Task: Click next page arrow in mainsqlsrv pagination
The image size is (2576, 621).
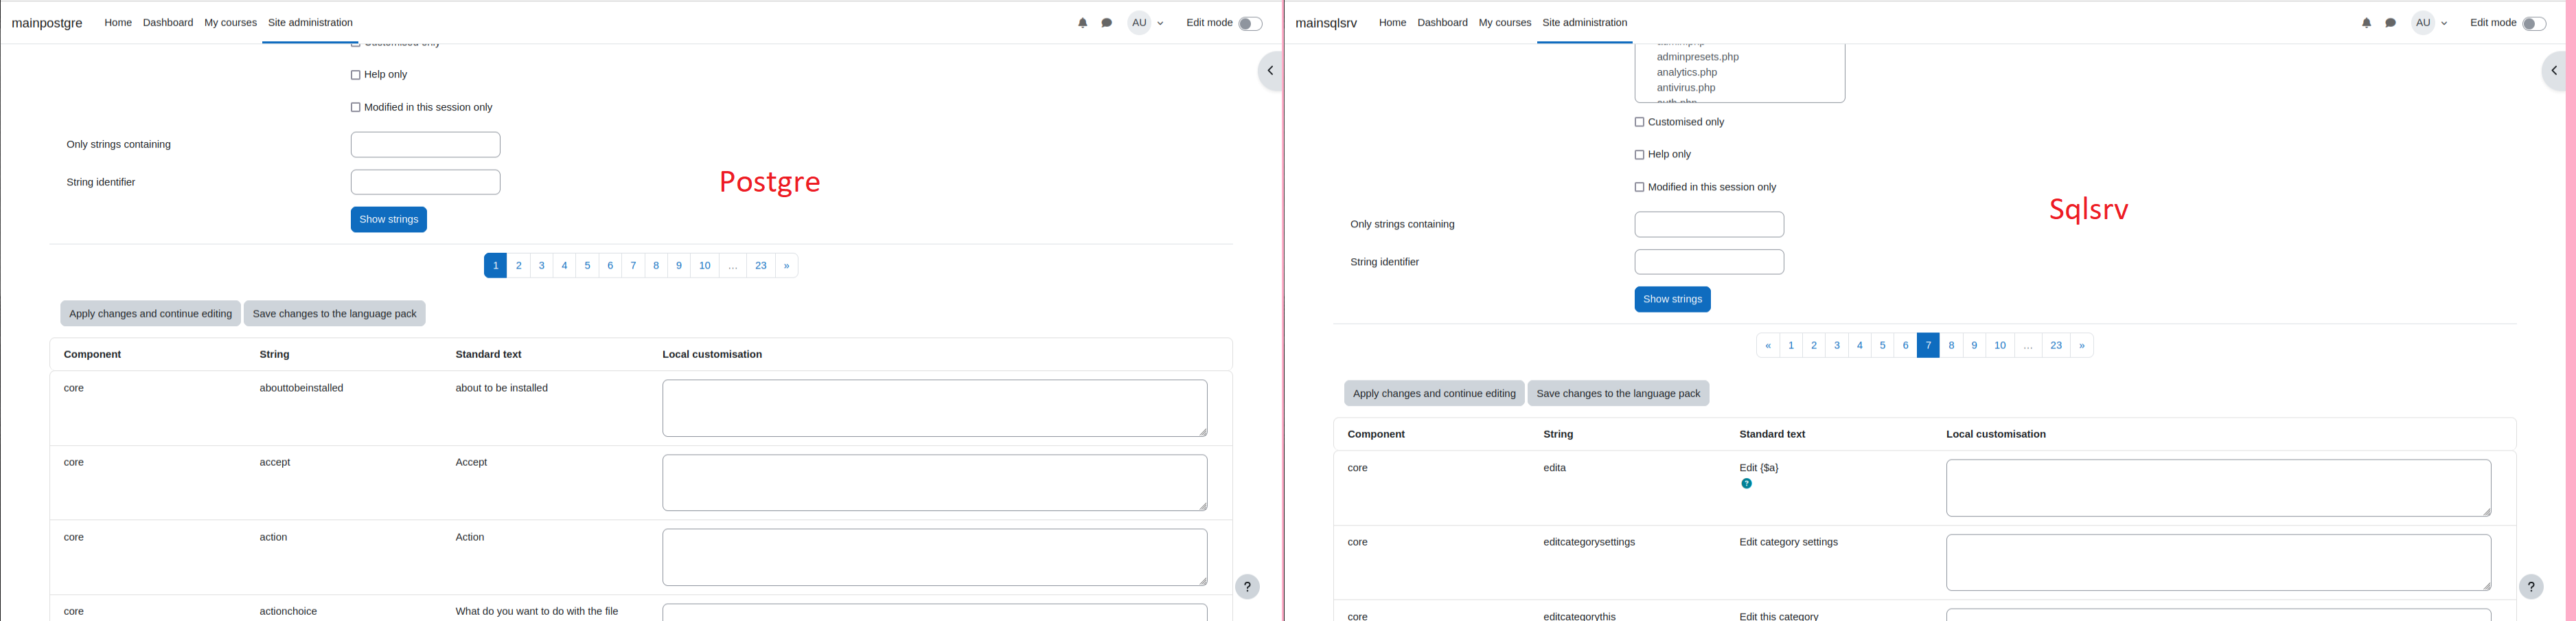Action: pos(2082,346)
